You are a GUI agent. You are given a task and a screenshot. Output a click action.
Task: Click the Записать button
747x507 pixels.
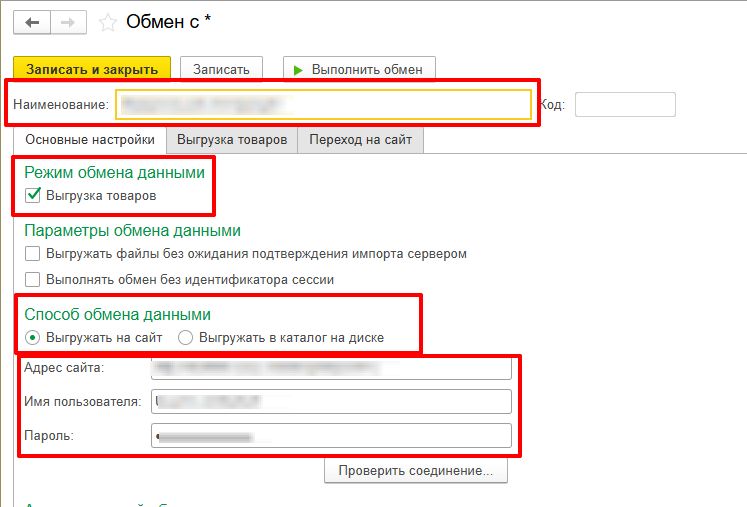click(221, 69)
